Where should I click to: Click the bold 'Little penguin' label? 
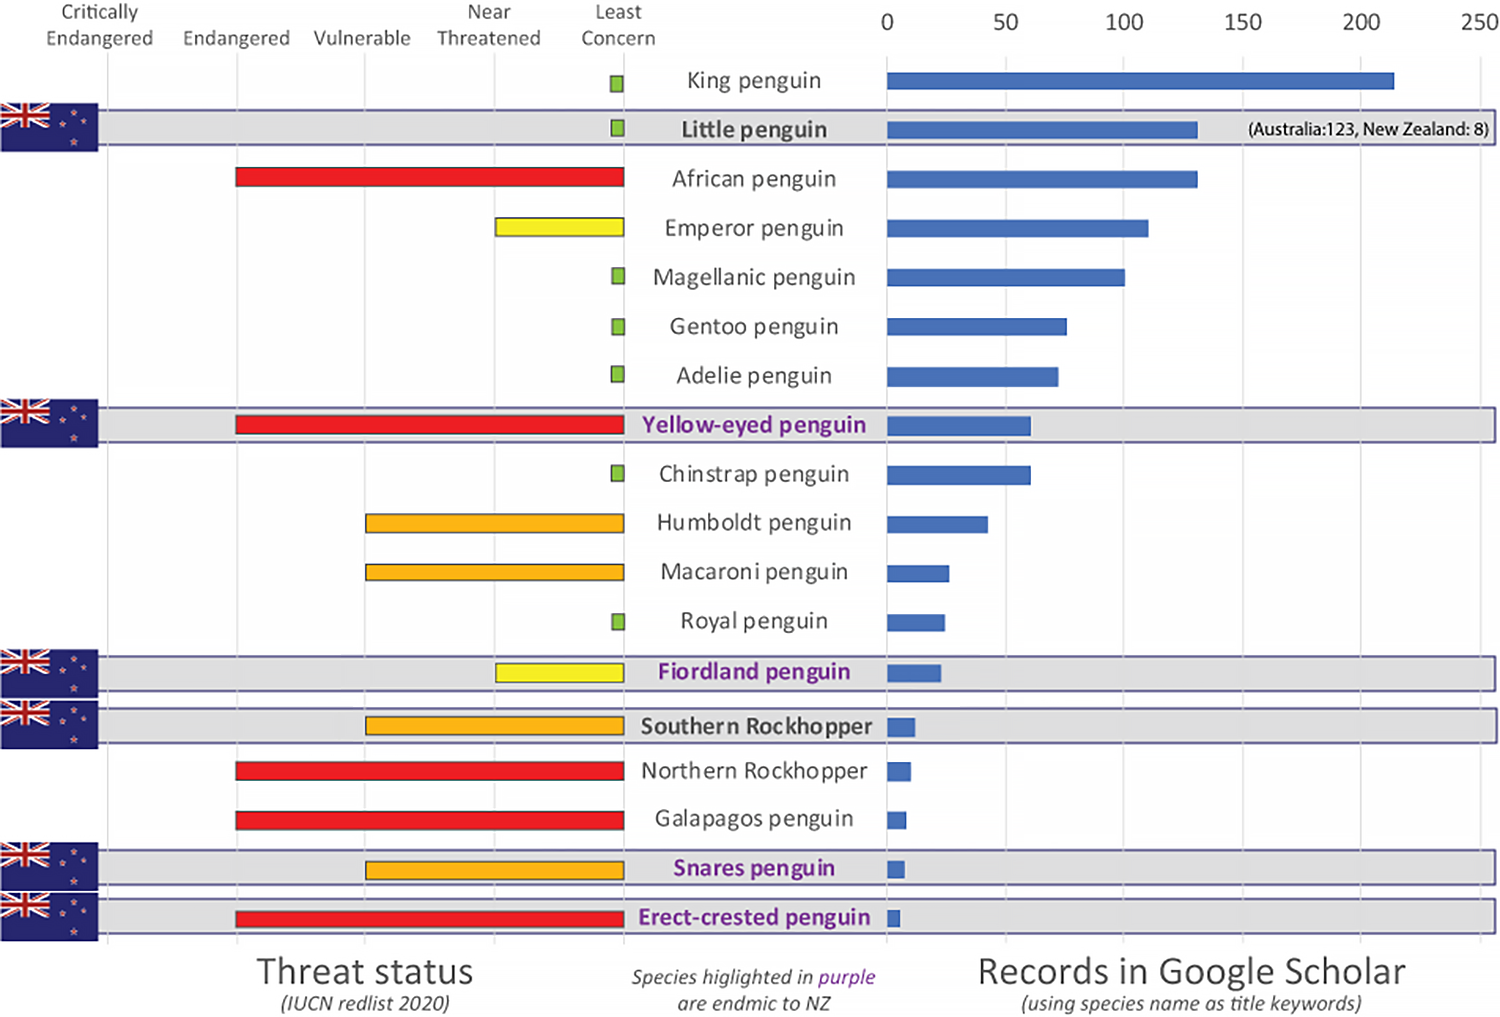(x=754, y=129)
